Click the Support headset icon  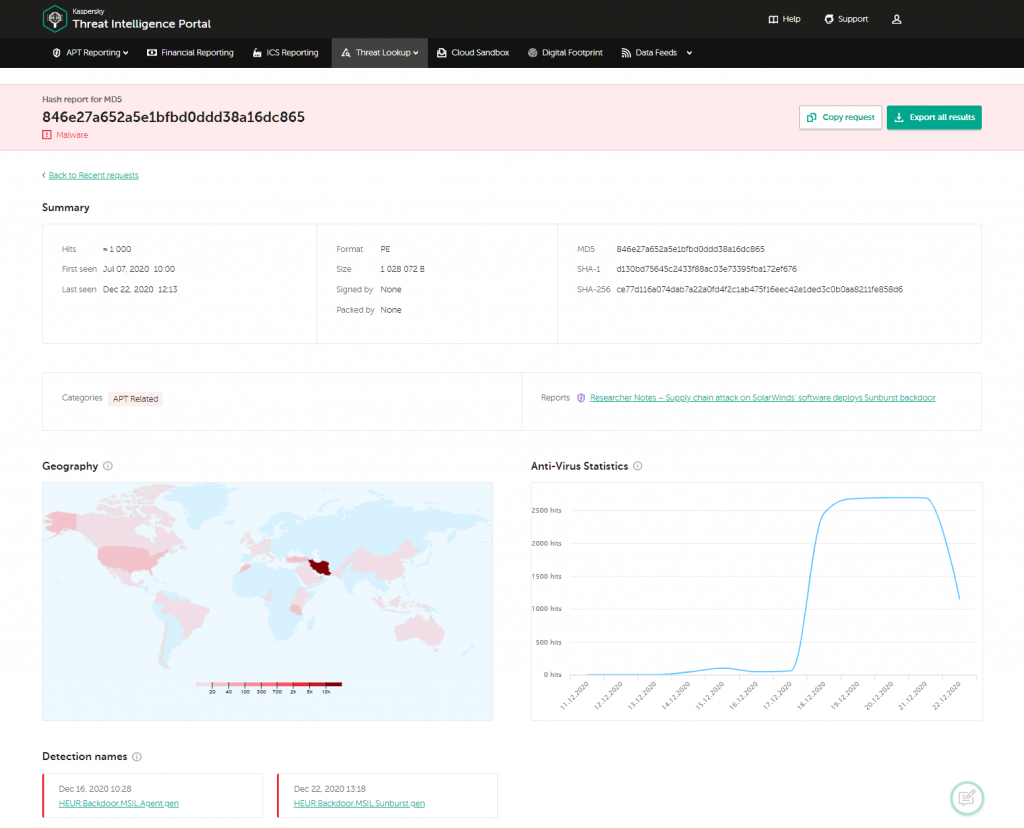click(x=829, y=19)
